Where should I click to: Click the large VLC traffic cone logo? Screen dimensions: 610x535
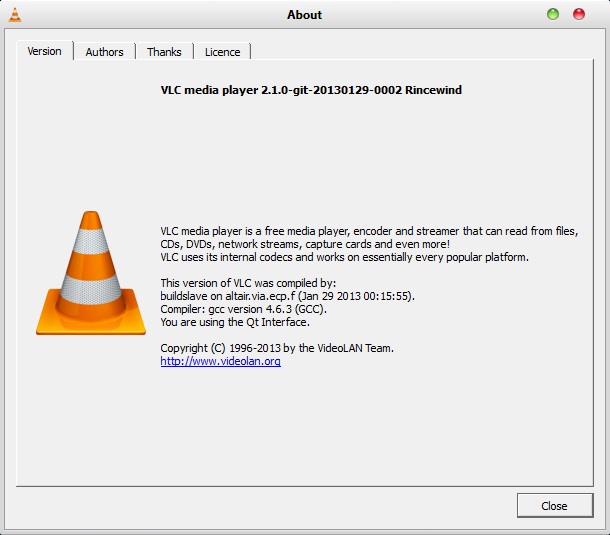91,273
